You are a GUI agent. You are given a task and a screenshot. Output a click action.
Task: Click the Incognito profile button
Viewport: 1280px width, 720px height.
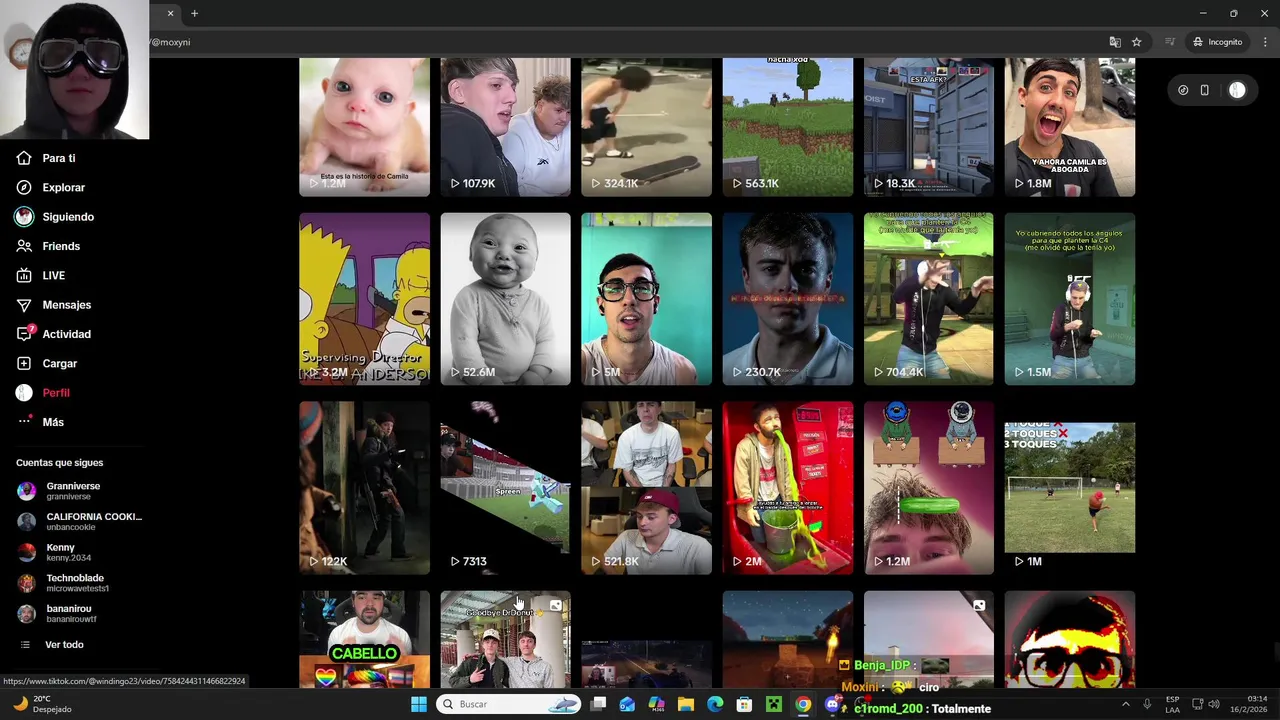pos(1217,42)
